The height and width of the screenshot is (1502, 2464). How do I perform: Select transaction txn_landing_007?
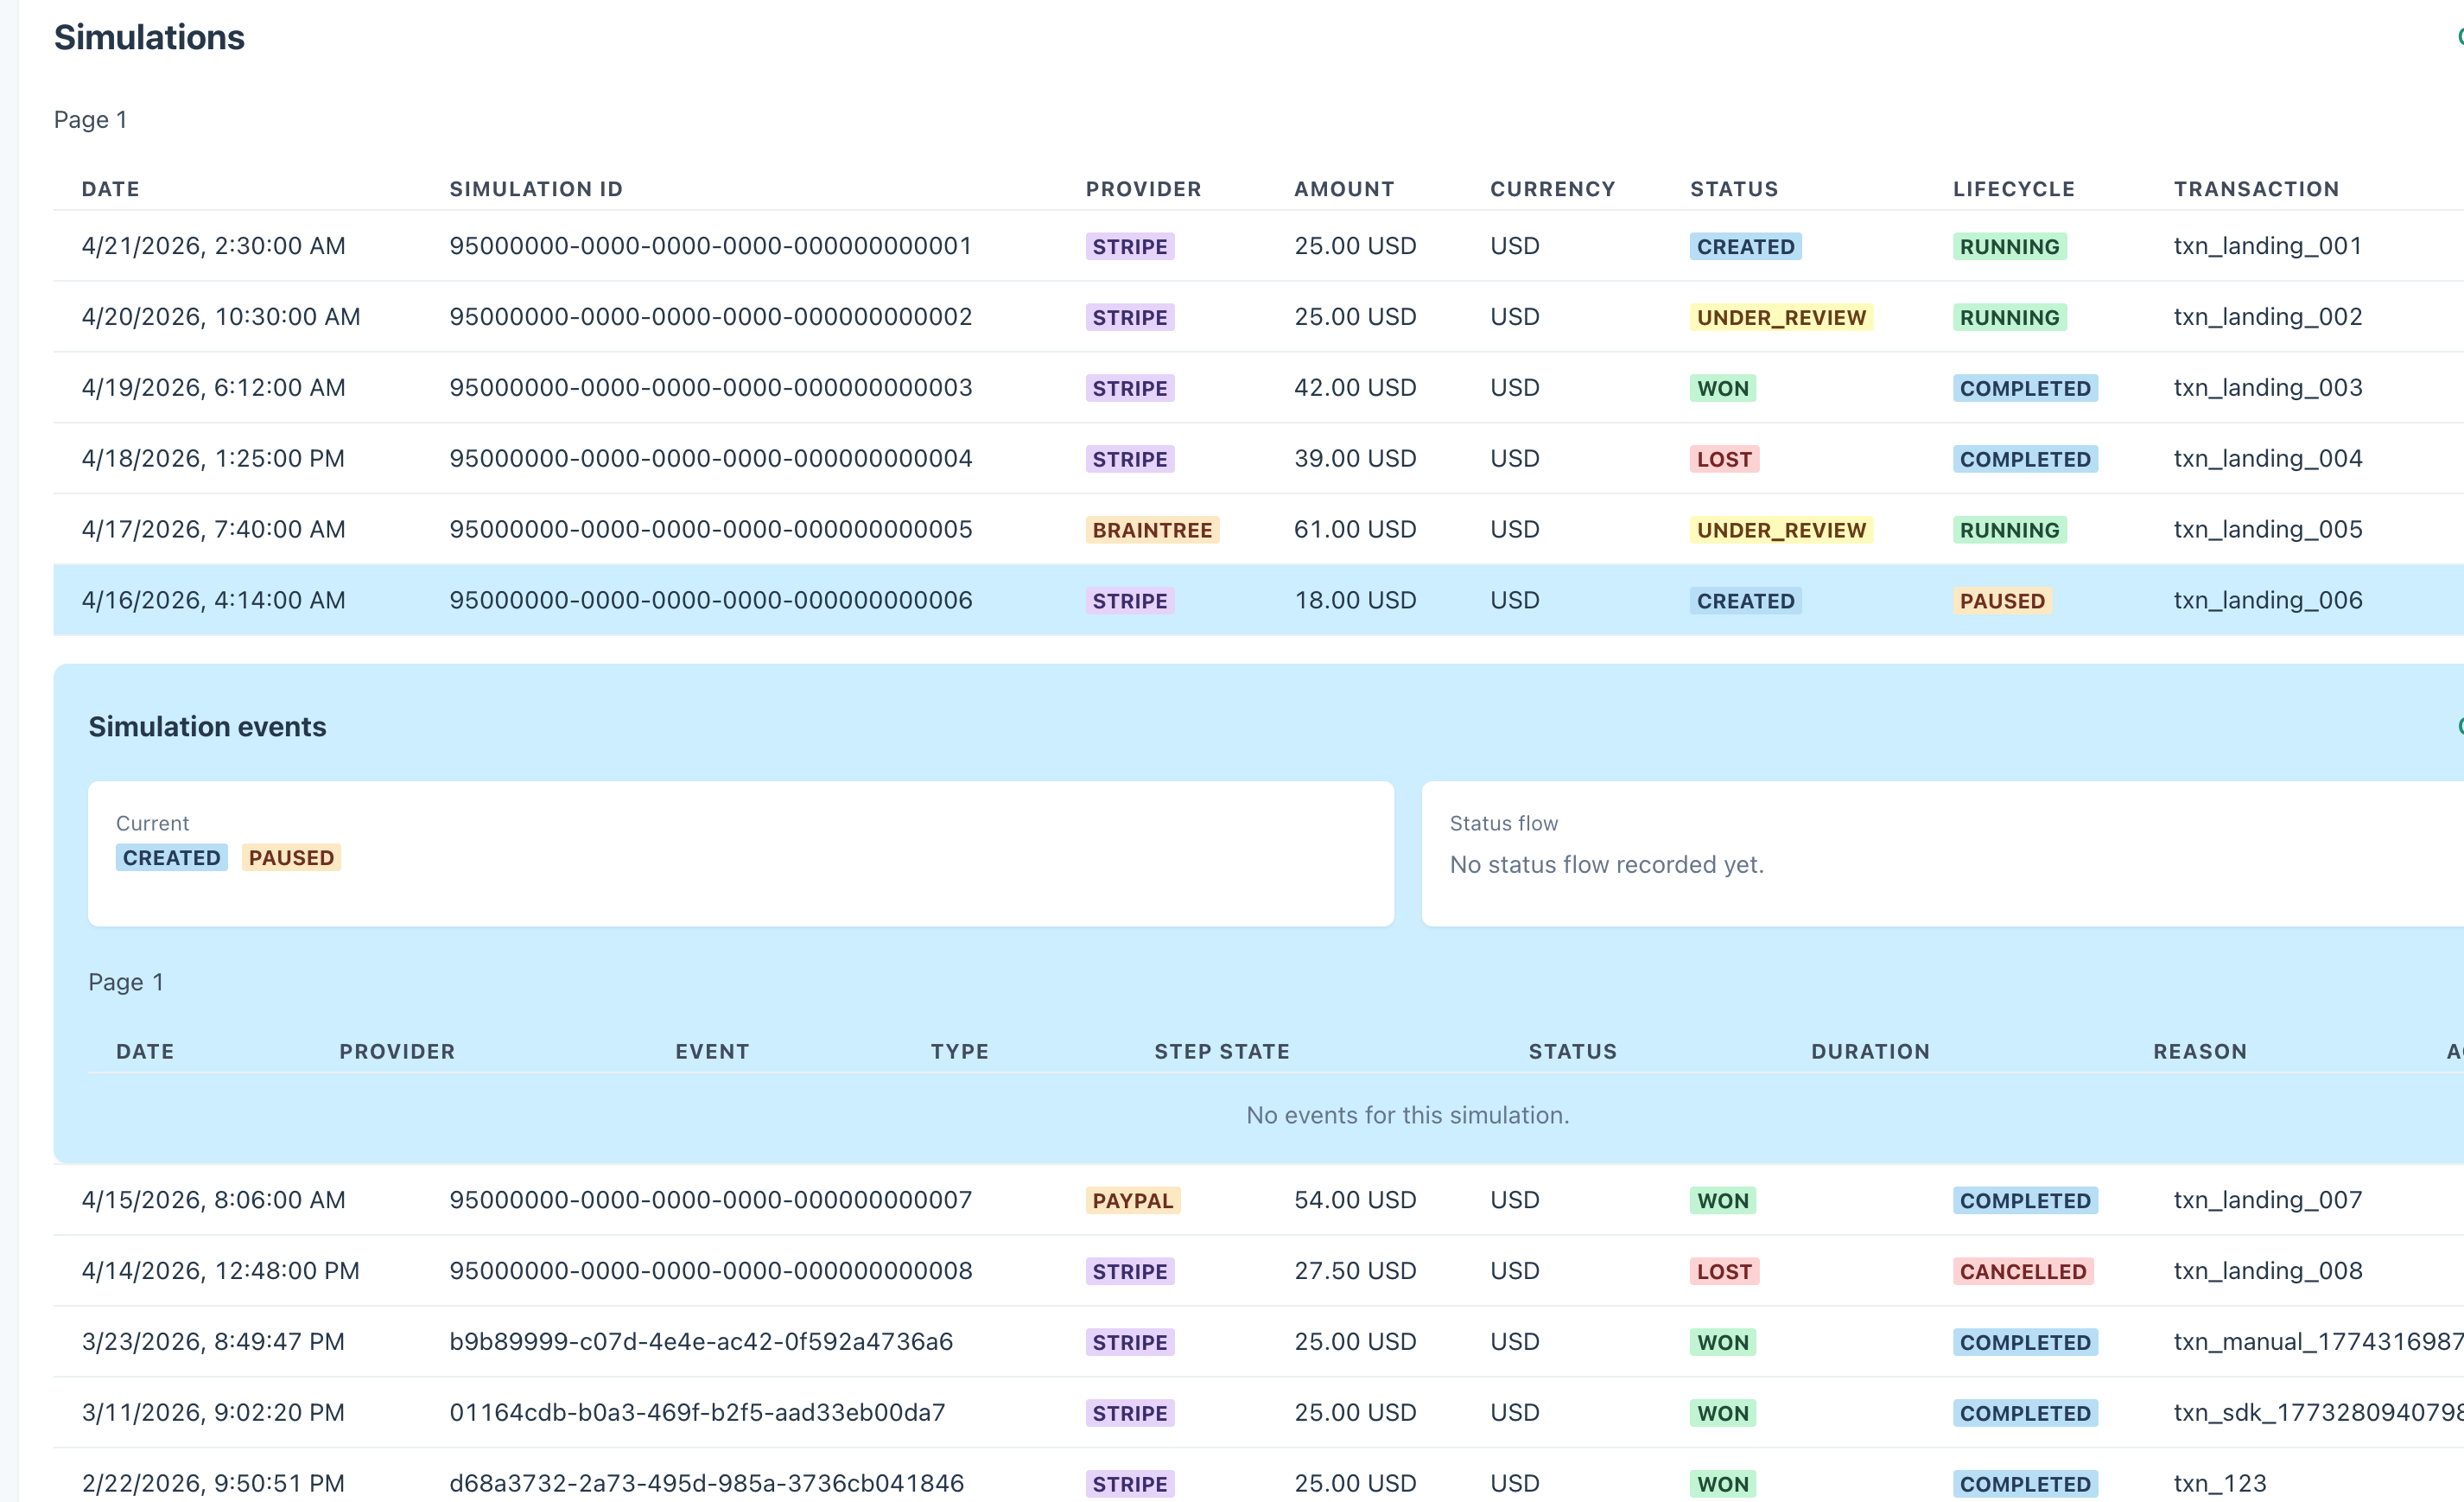tap(2267, 1200)
